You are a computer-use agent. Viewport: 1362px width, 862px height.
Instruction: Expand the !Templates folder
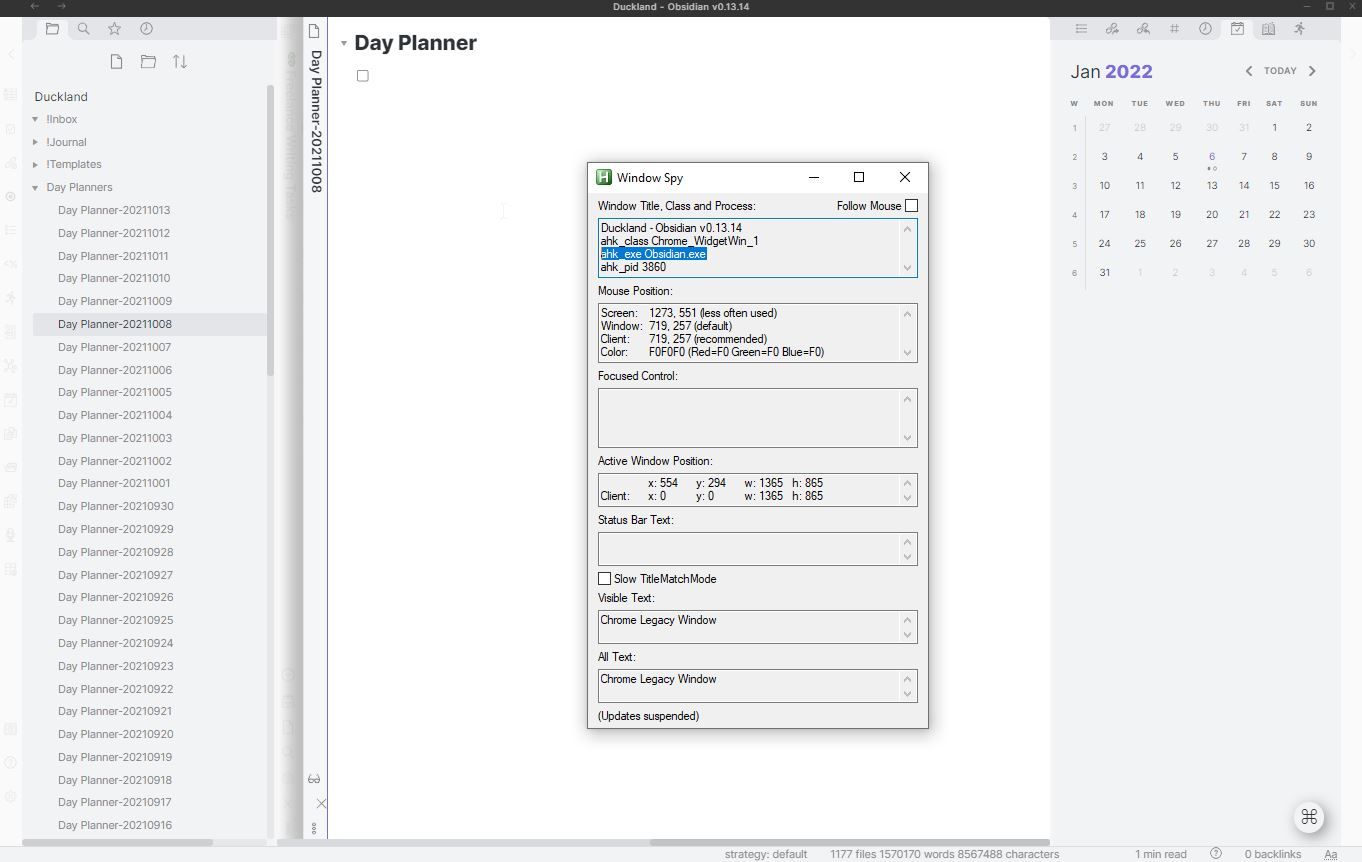tap(36, 164)
